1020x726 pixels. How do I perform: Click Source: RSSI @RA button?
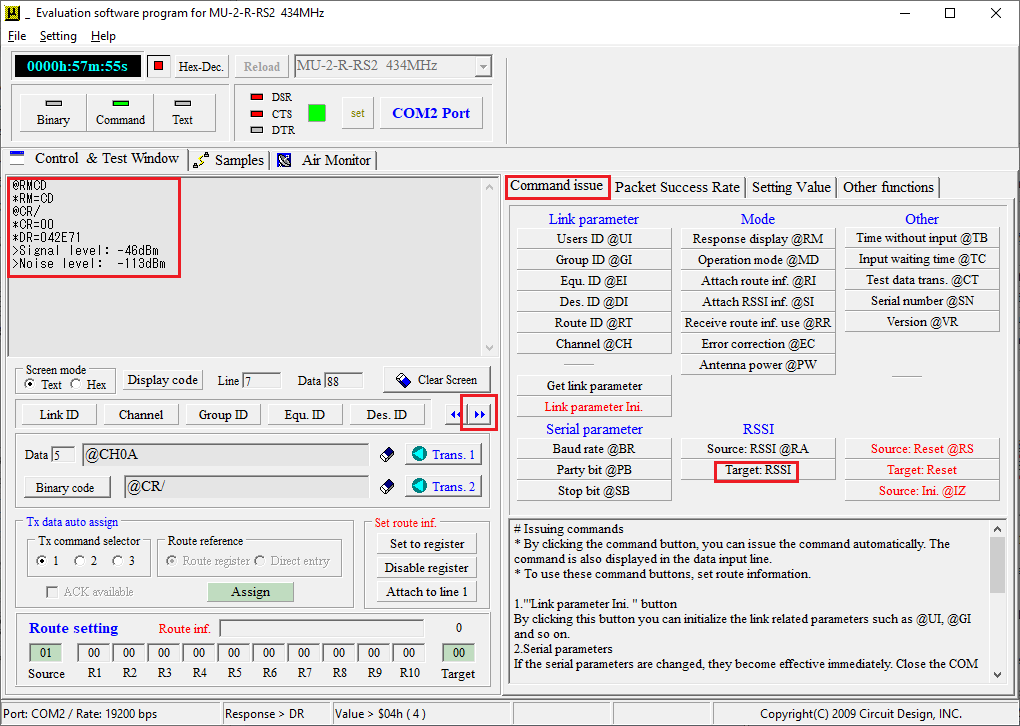point(758,449)
